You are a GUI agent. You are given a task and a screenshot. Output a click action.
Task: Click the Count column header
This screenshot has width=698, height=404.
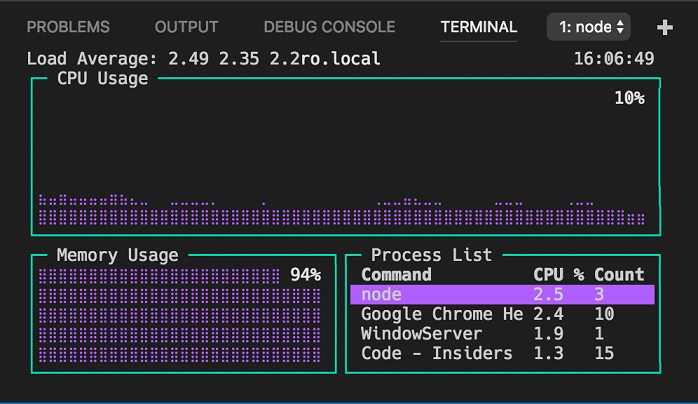(619, 274)
